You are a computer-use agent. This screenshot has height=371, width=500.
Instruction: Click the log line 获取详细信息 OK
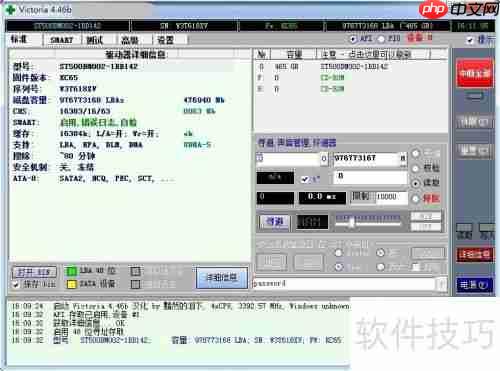[x=89, y=323]
